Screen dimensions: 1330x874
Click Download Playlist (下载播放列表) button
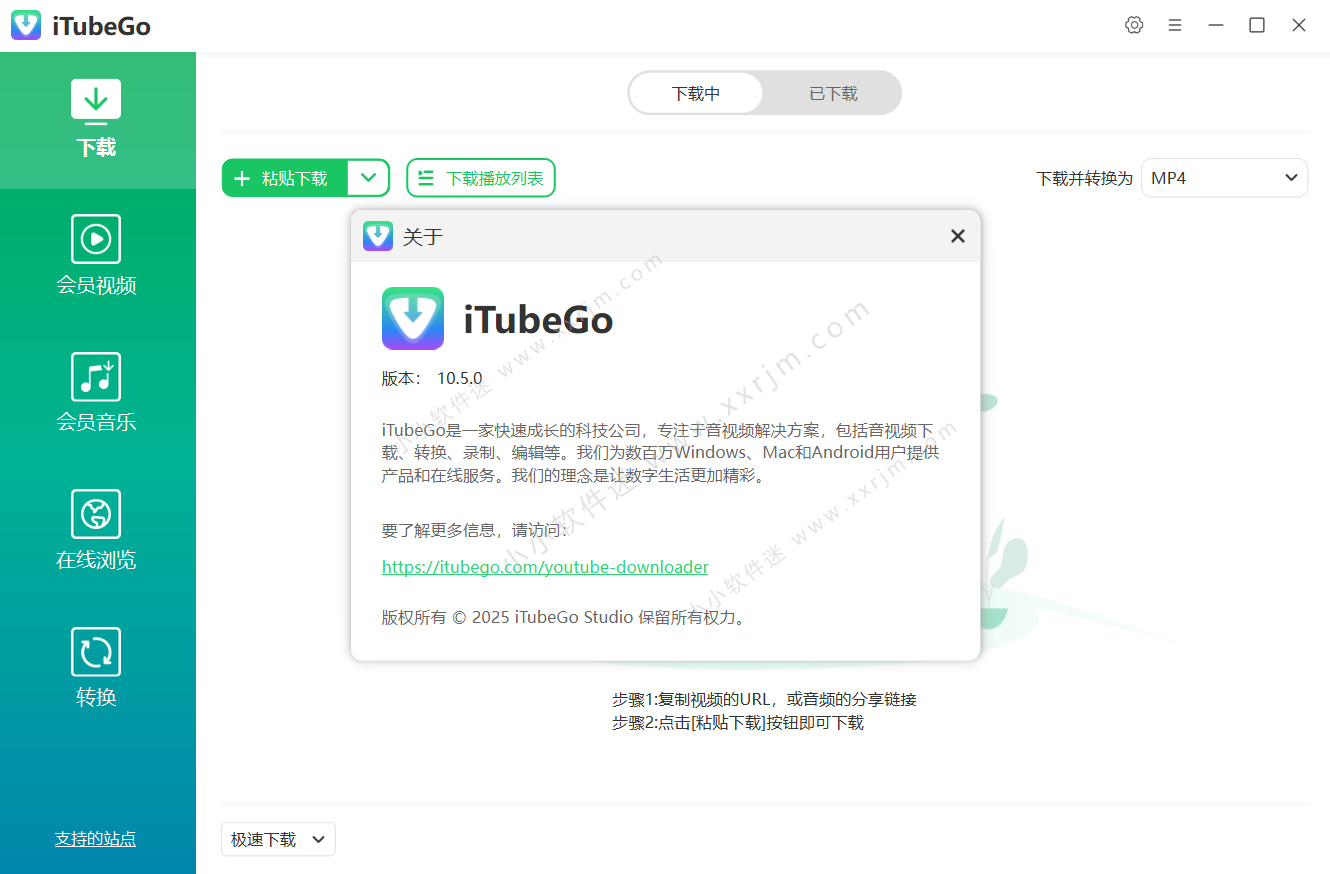481,179
